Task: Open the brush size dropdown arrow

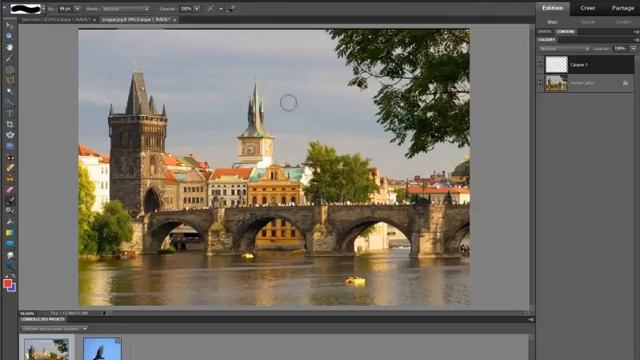Action: coord(77,9)
